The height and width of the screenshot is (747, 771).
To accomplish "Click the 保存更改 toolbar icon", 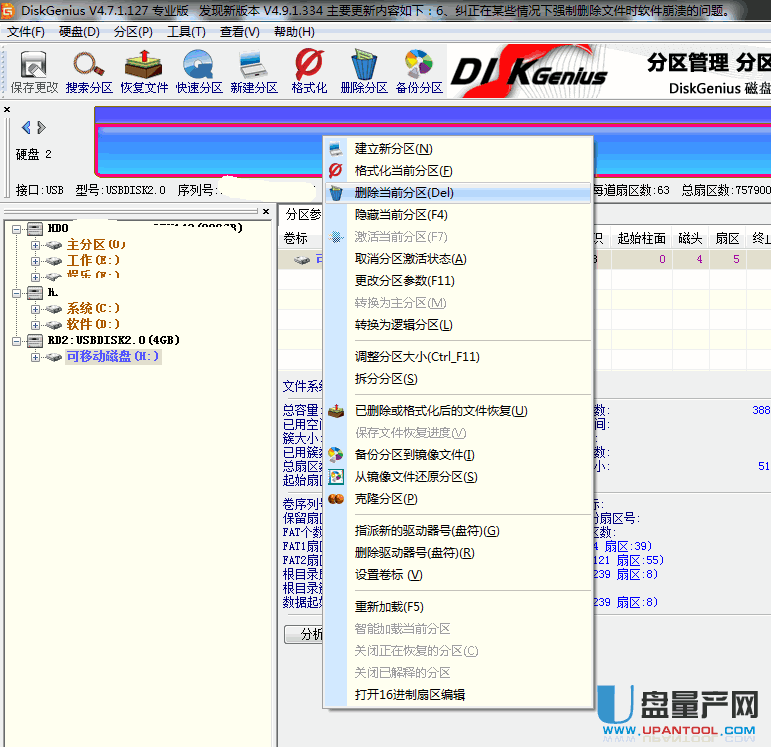I will (x=35, y=70).
